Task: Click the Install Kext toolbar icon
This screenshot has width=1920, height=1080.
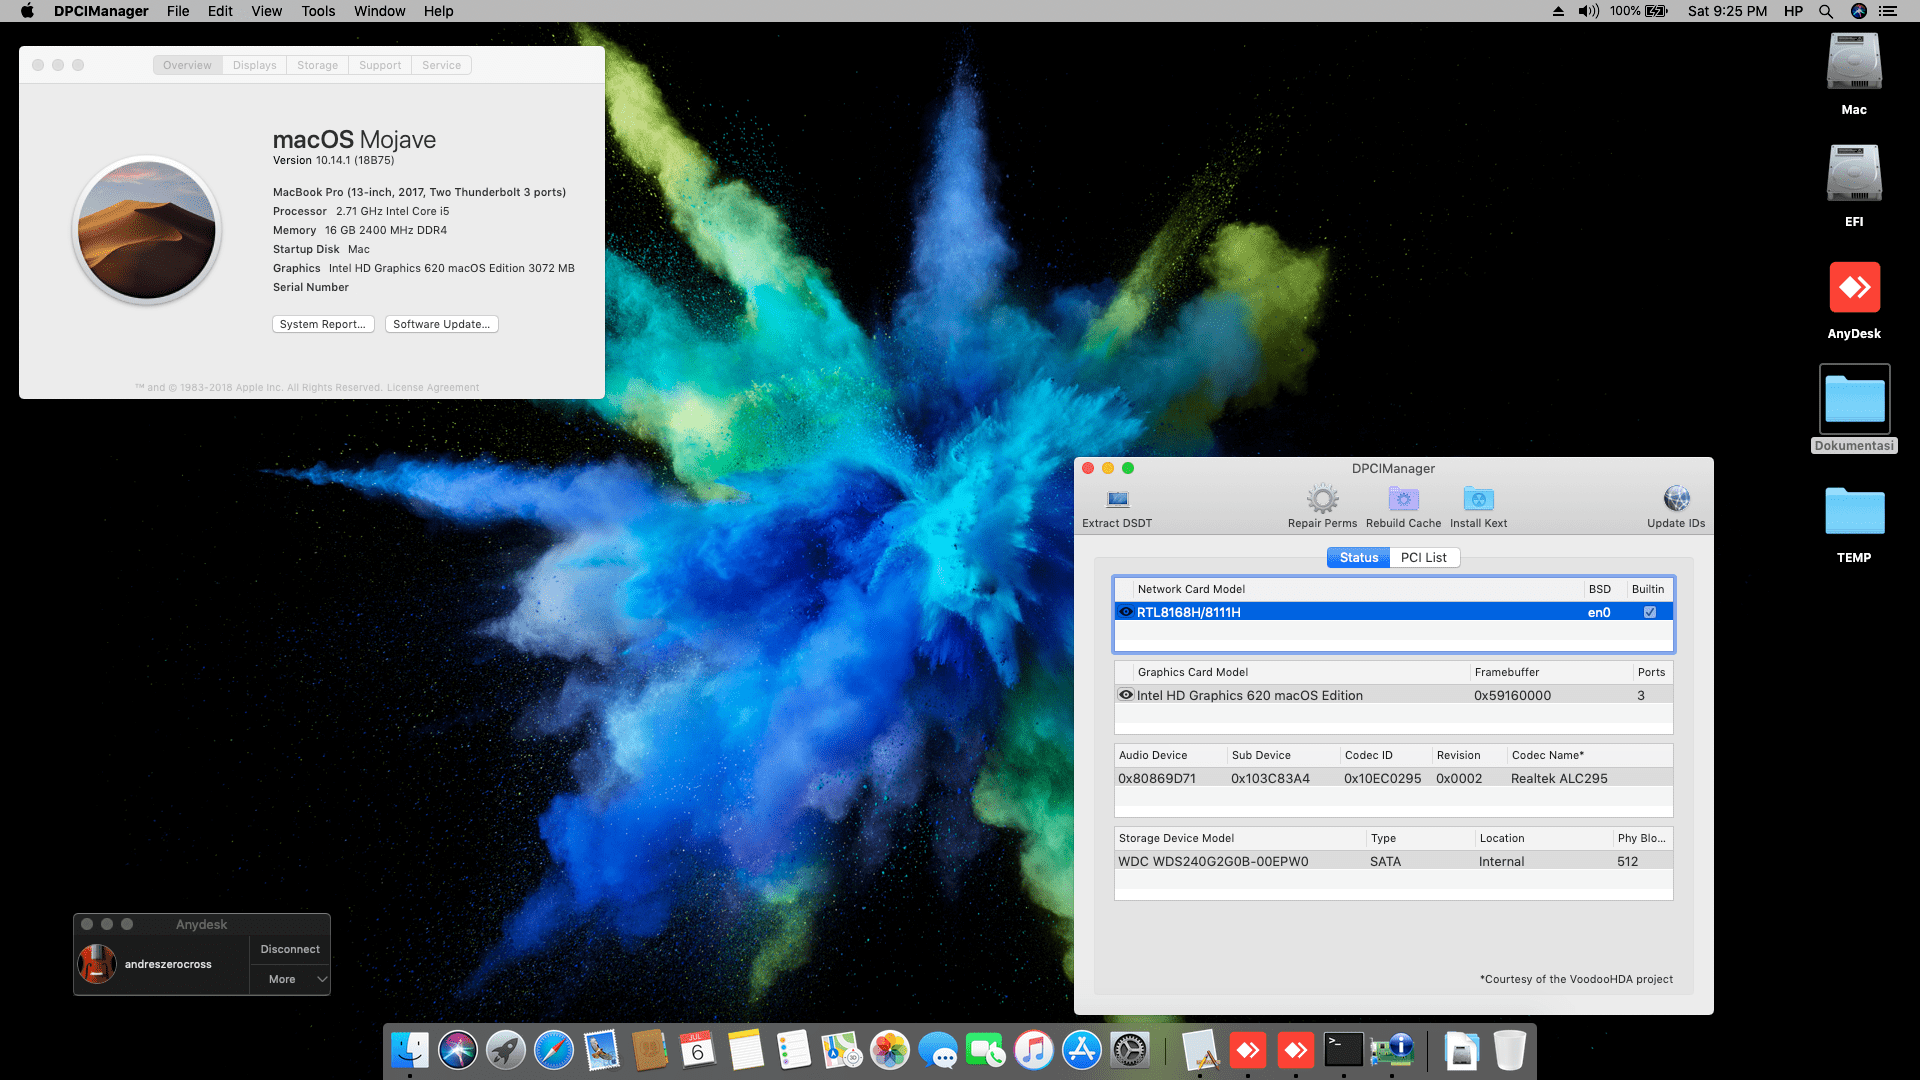Action: (x=1478, y=499)
